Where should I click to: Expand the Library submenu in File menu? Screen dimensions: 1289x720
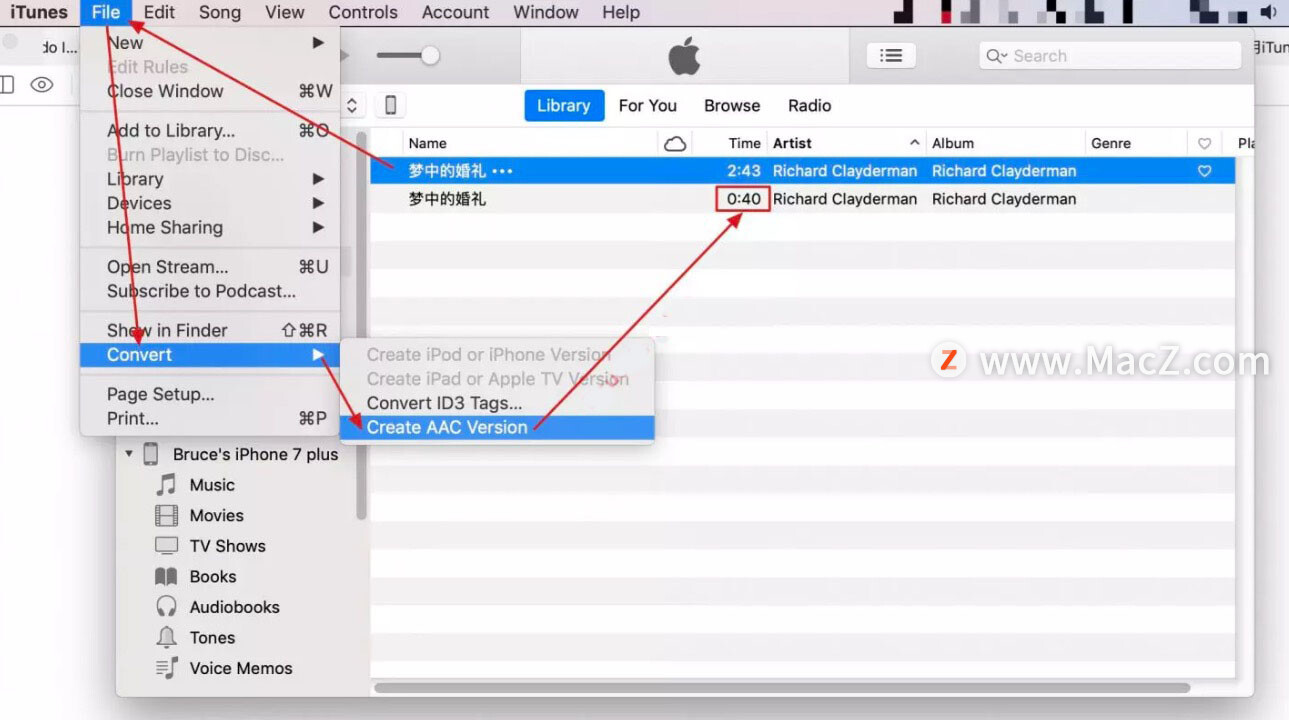[210, 179]
